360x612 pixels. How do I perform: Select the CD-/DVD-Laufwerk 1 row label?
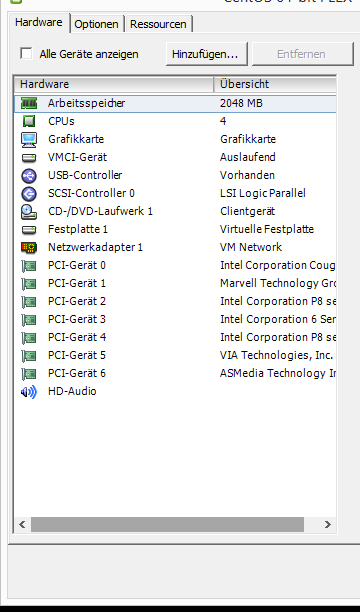pyautogui.click(x=100, y=212)
